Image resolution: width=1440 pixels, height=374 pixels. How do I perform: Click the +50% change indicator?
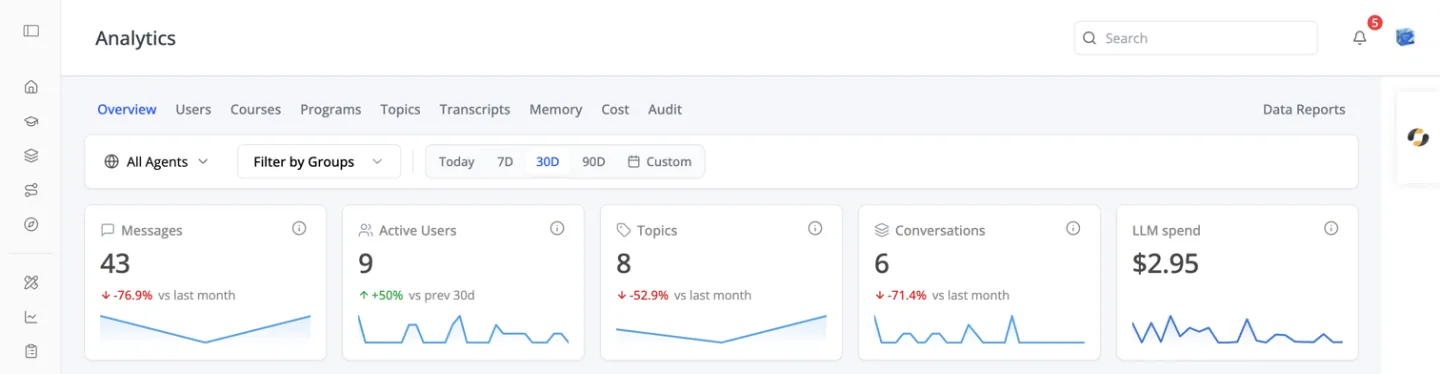[x=381, y=295]
